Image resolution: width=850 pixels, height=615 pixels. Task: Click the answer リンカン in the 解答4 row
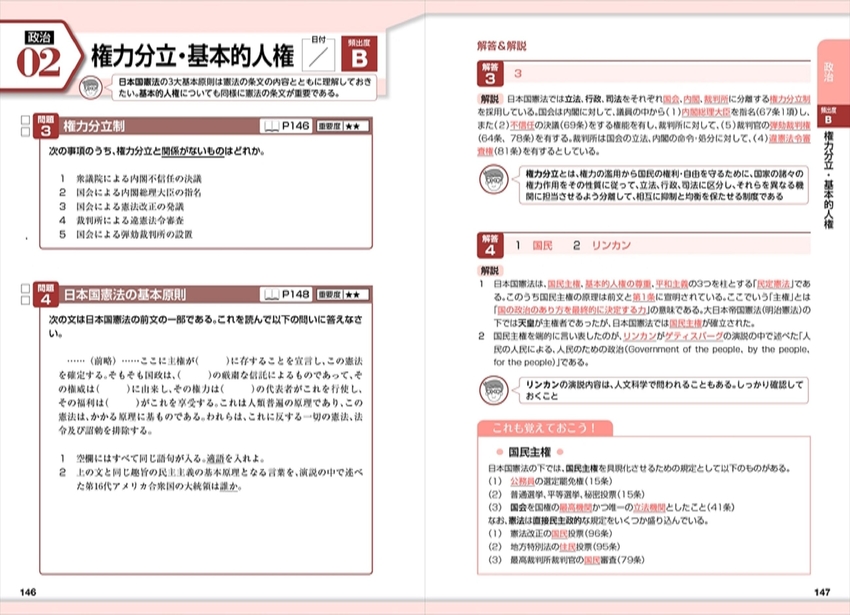611,246
